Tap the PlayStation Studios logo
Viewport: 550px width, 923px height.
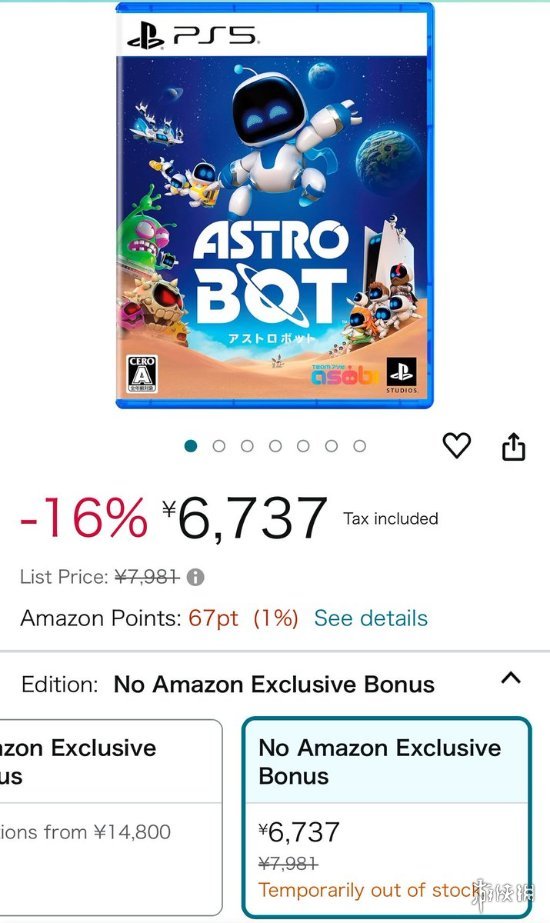point(401,375)
